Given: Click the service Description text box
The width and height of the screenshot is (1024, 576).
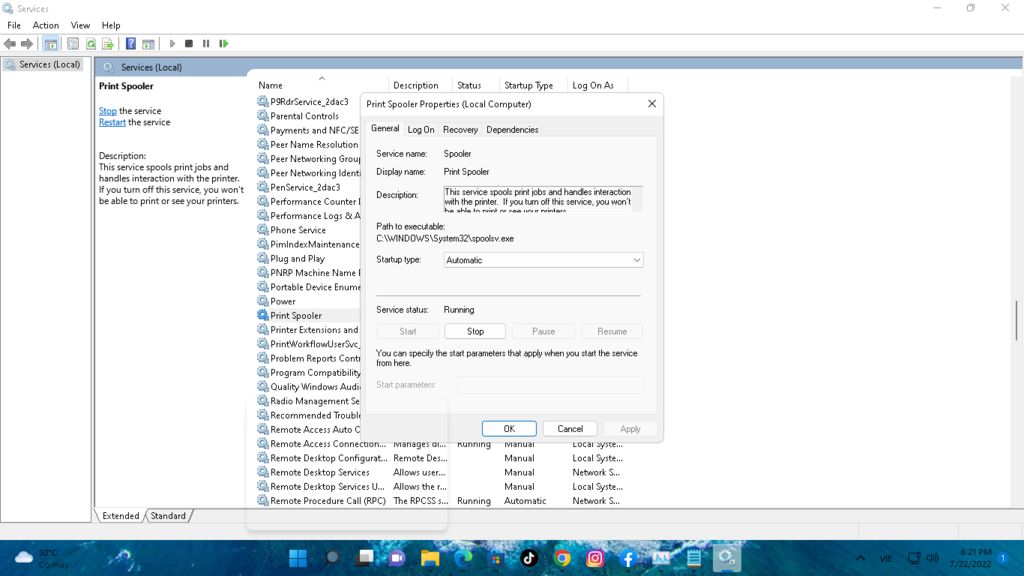Looking at the screenshot, I should (543, 199).
